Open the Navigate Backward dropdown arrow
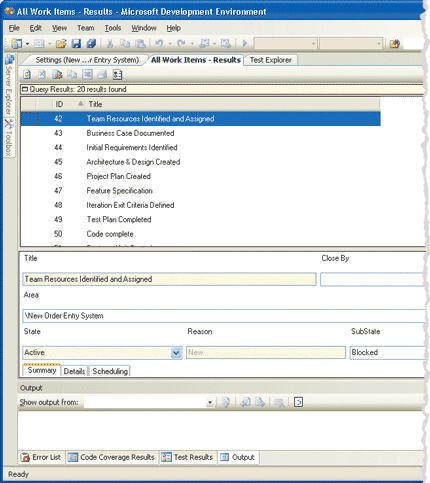Image resolution: width=430 pixels, height=483 pixels. point(214,44)
